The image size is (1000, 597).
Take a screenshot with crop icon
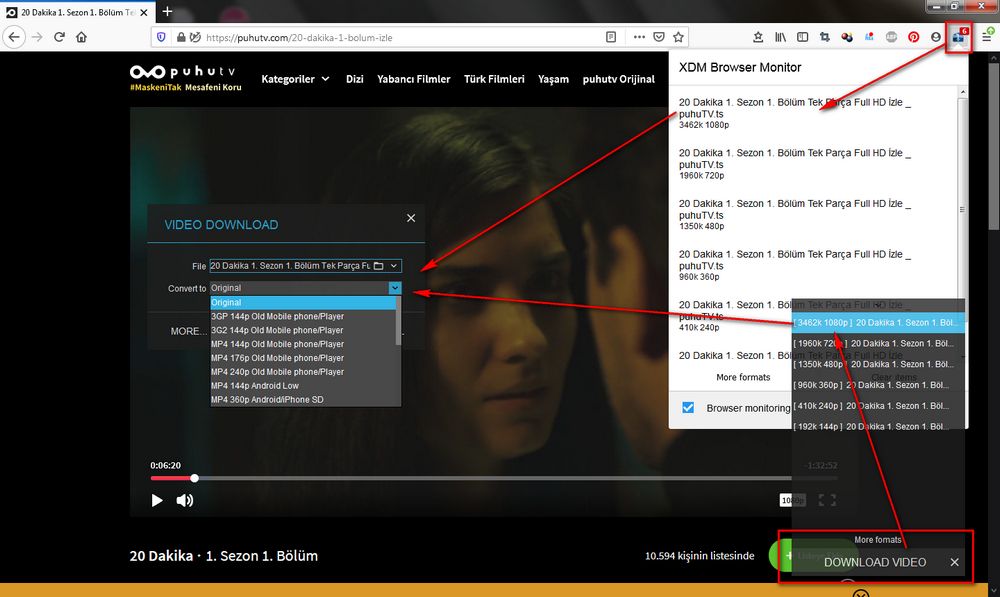pos(825,37)
